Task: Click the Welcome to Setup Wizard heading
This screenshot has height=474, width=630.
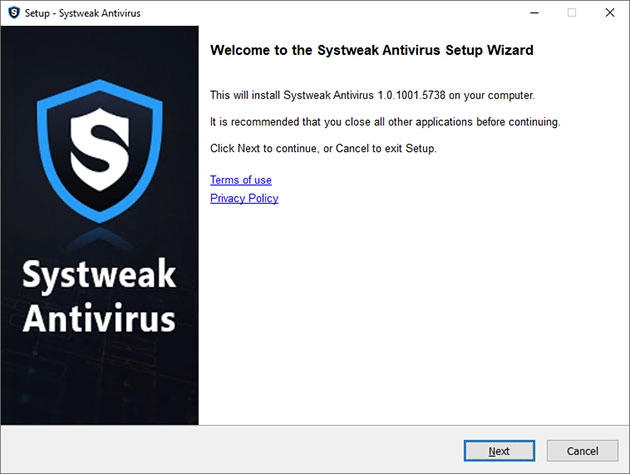Action: tap(371, 49)
